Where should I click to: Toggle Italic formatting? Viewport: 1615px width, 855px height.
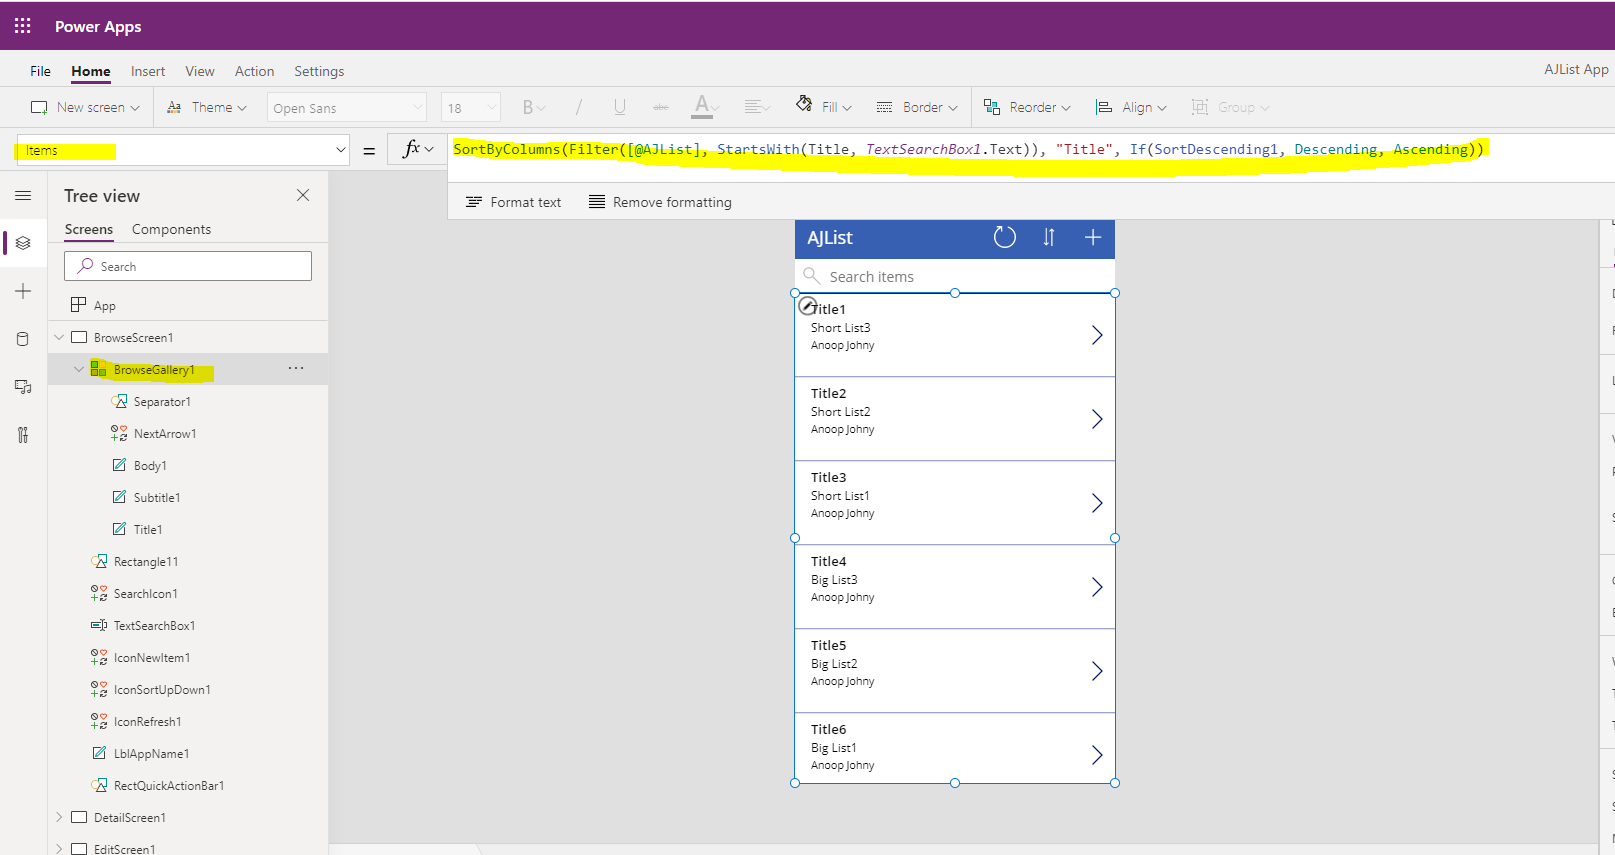click(x=579, y=107)
